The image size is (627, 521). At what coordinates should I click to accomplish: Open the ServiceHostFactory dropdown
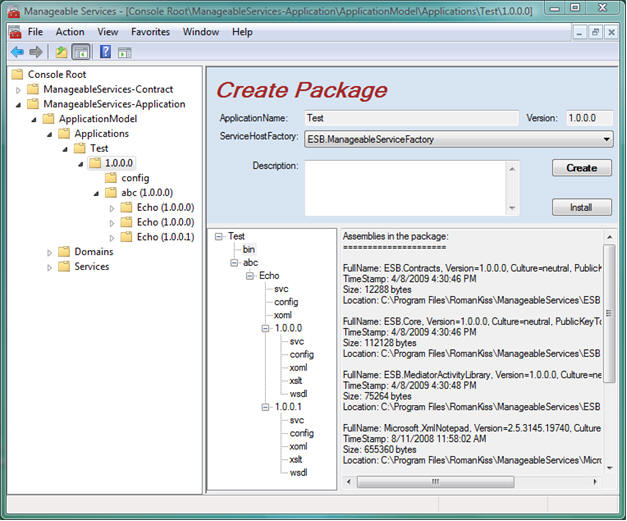pos(606,140)
